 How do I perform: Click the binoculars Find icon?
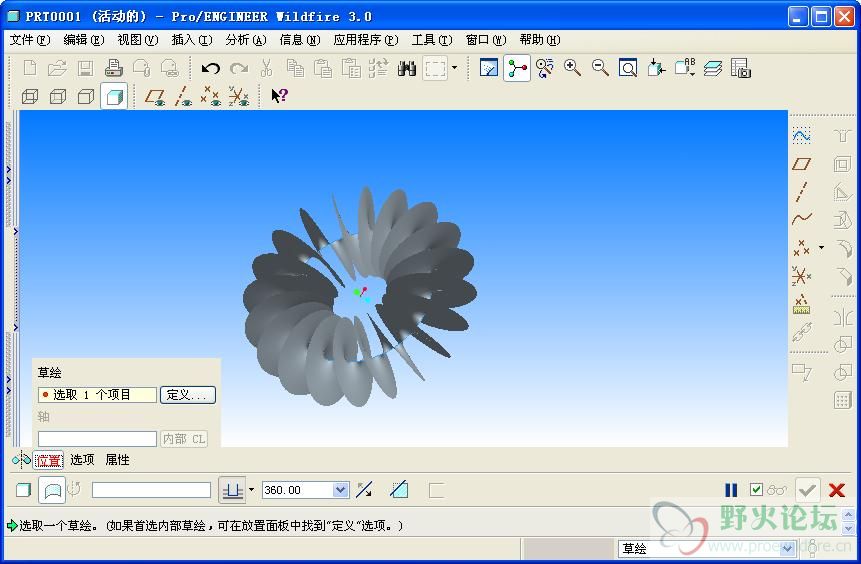pyautogui.click(x=407, y=68)
